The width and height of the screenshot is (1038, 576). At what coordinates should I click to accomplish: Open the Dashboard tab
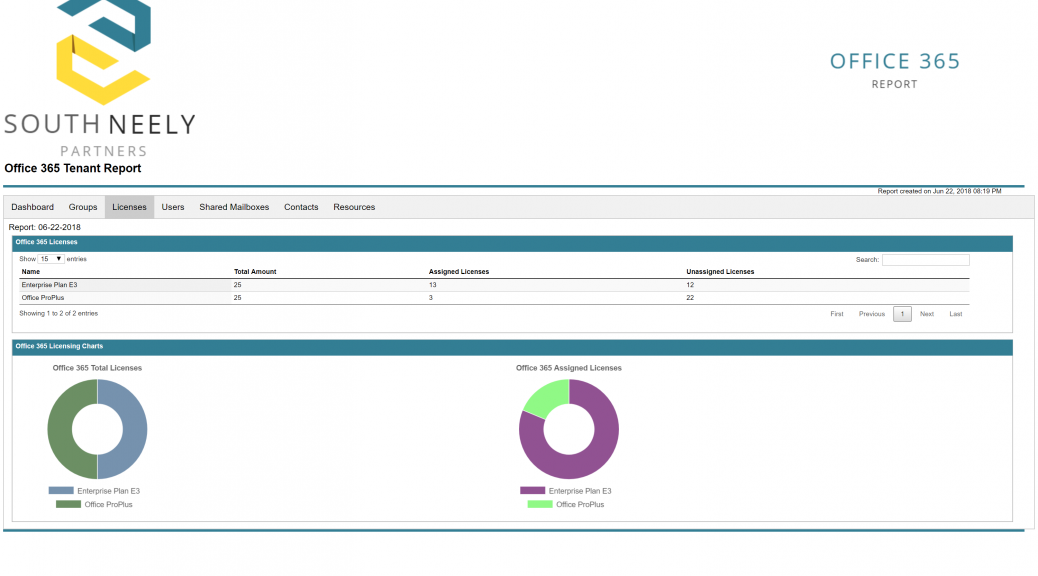[32, 207]
